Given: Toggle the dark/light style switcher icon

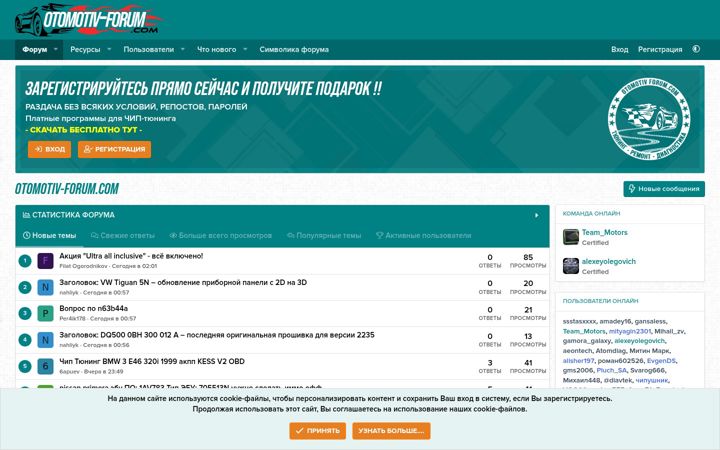Looking at the screenshot, I should pyautogui.click(x=696, y=49).
